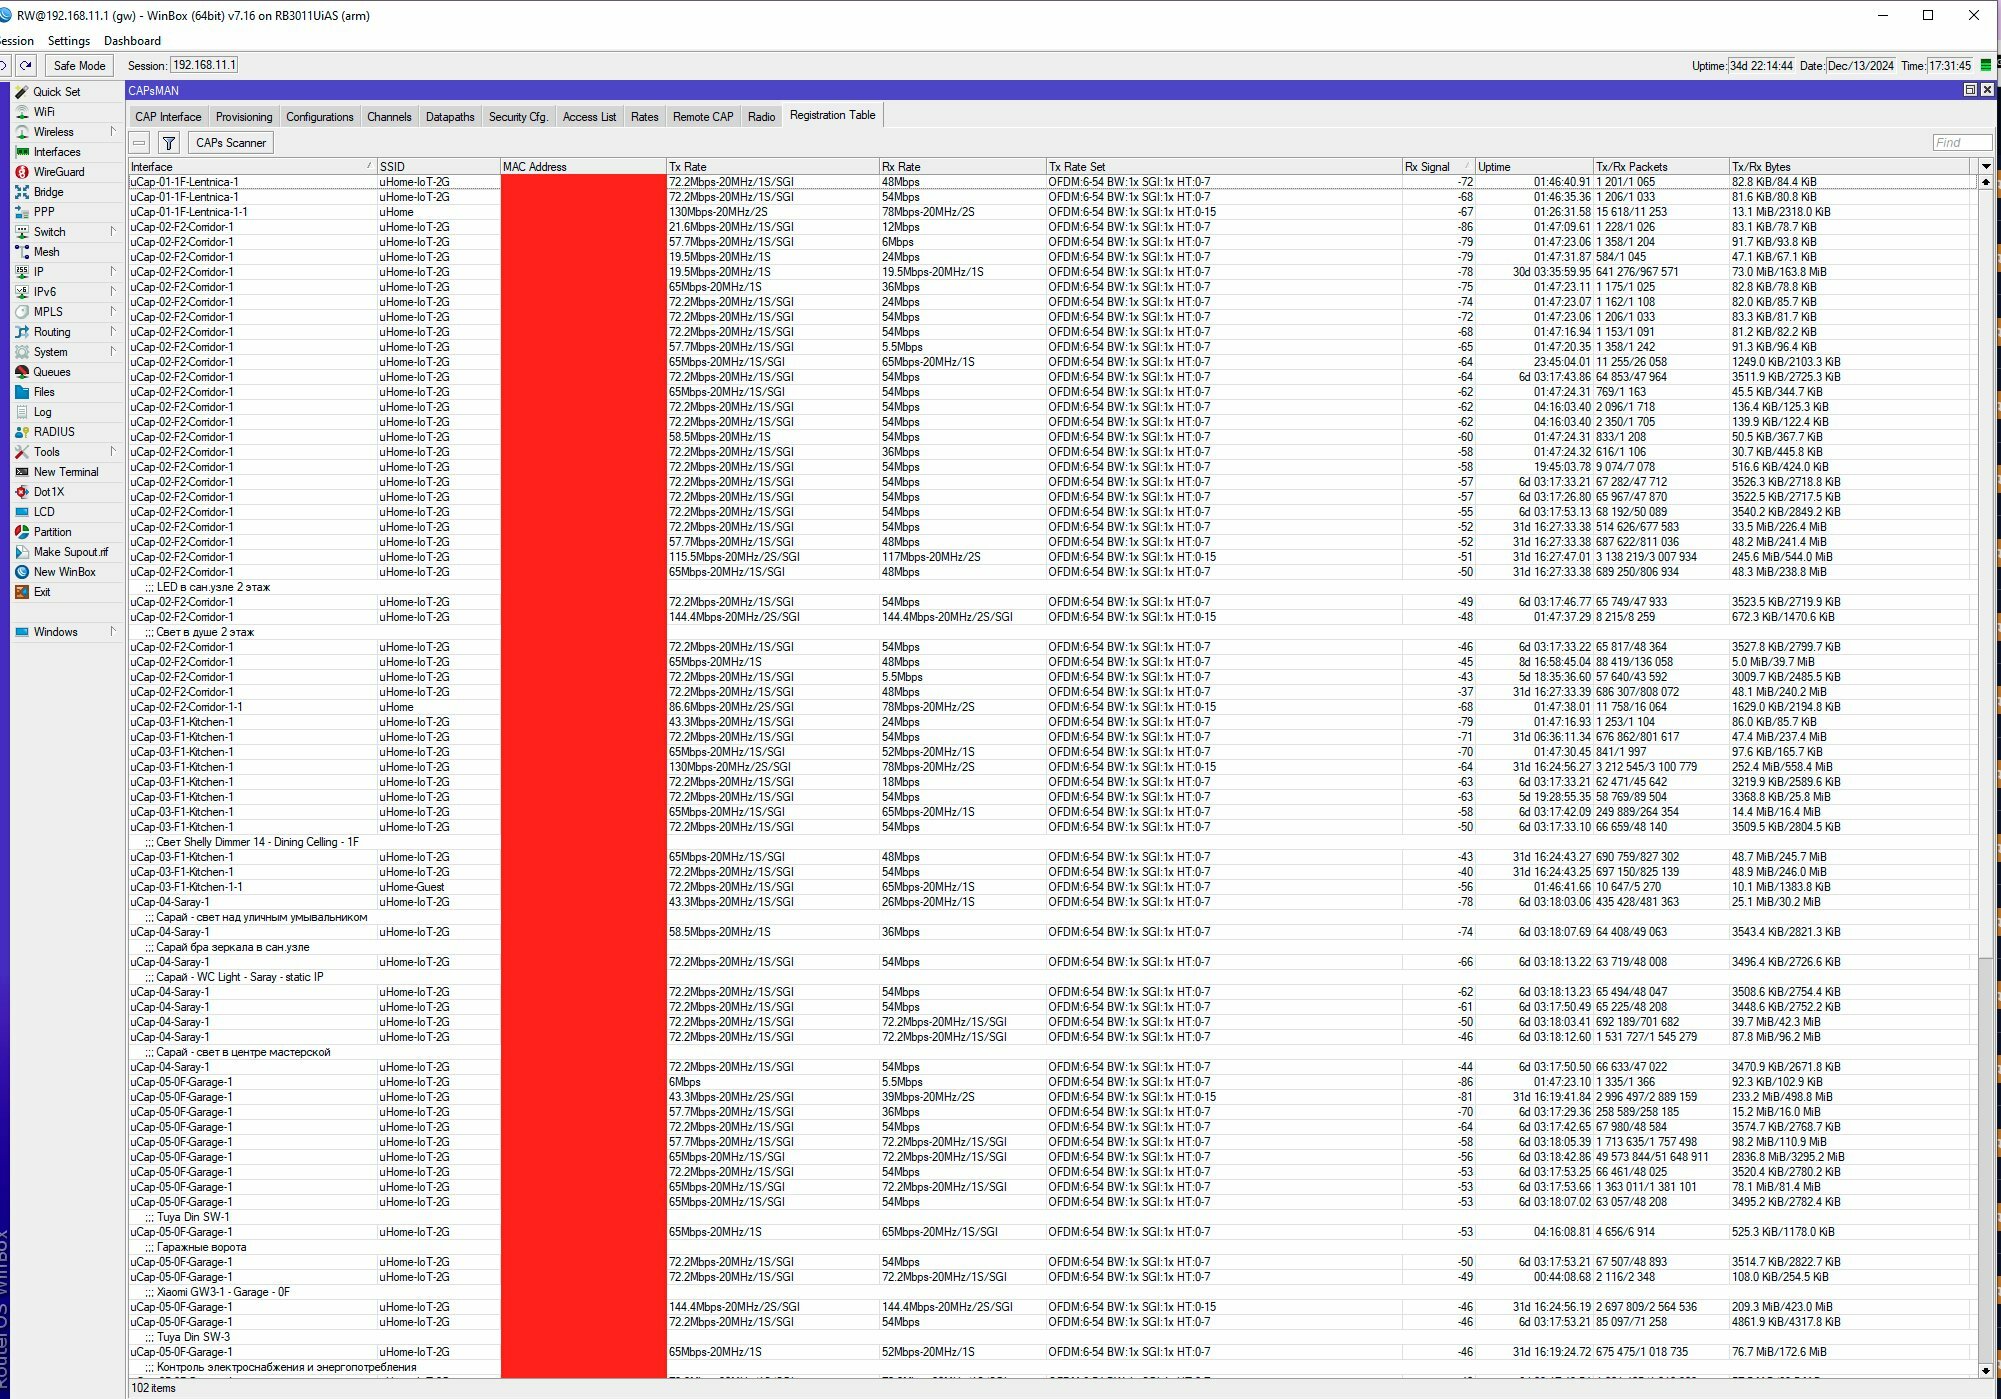The height and width of the screenshot is (1399, 2001).
Task: Switch to the CAP Interface tab
Action: (168, 117)
